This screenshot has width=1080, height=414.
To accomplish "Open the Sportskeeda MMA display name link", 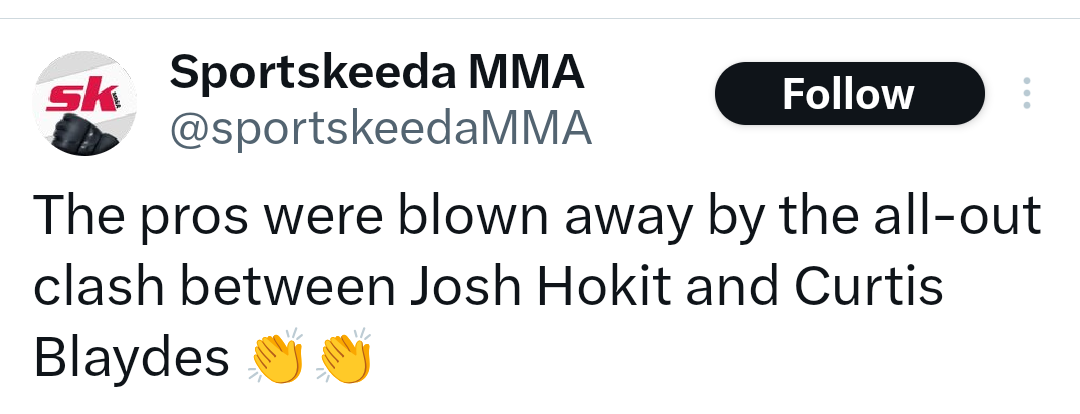I will 376,72.
